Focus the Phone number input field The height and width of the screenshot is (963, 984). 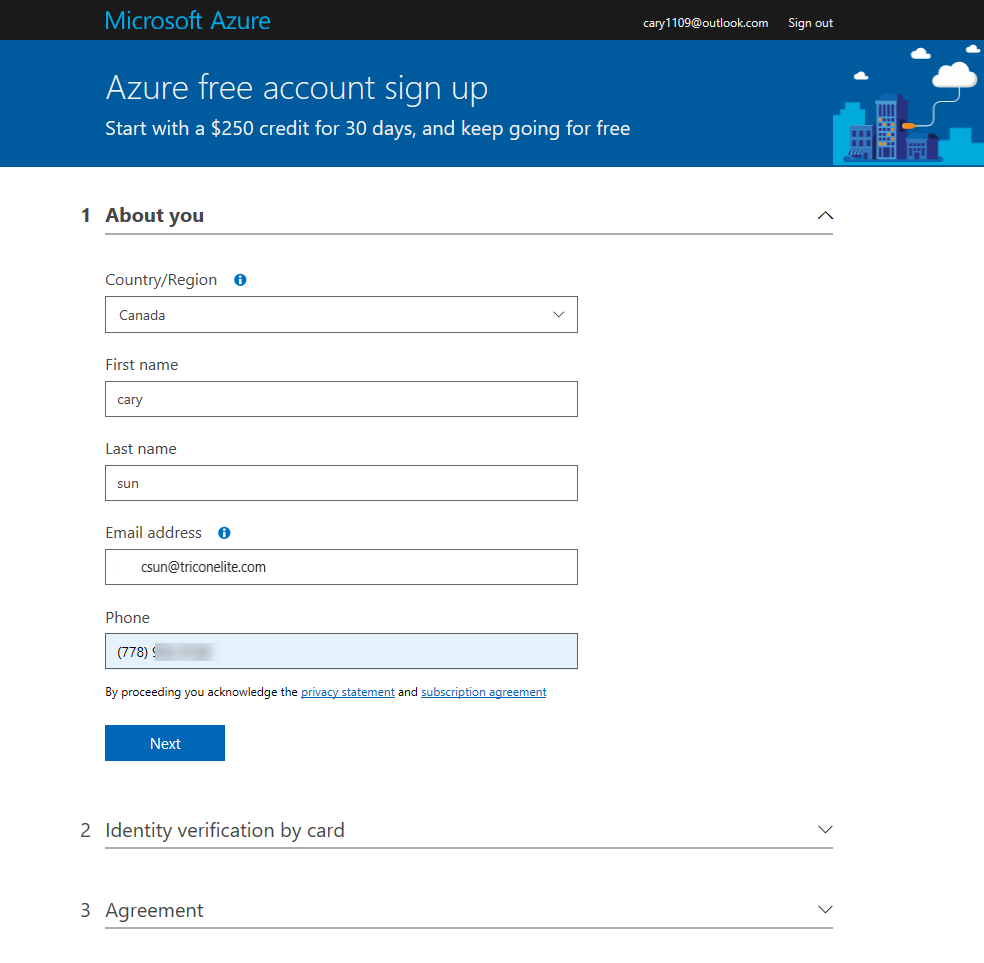point(341,651)
